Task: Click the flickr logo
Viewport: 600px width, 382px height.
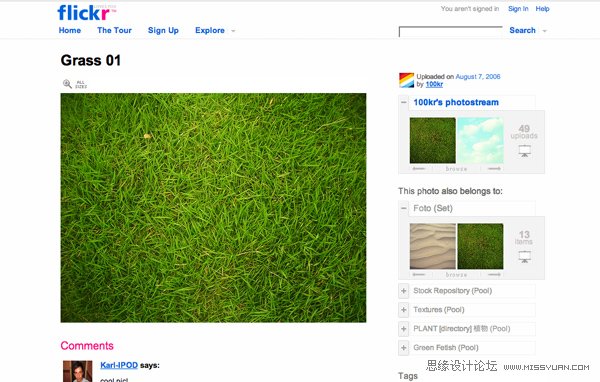Action: tap(86, 13)
